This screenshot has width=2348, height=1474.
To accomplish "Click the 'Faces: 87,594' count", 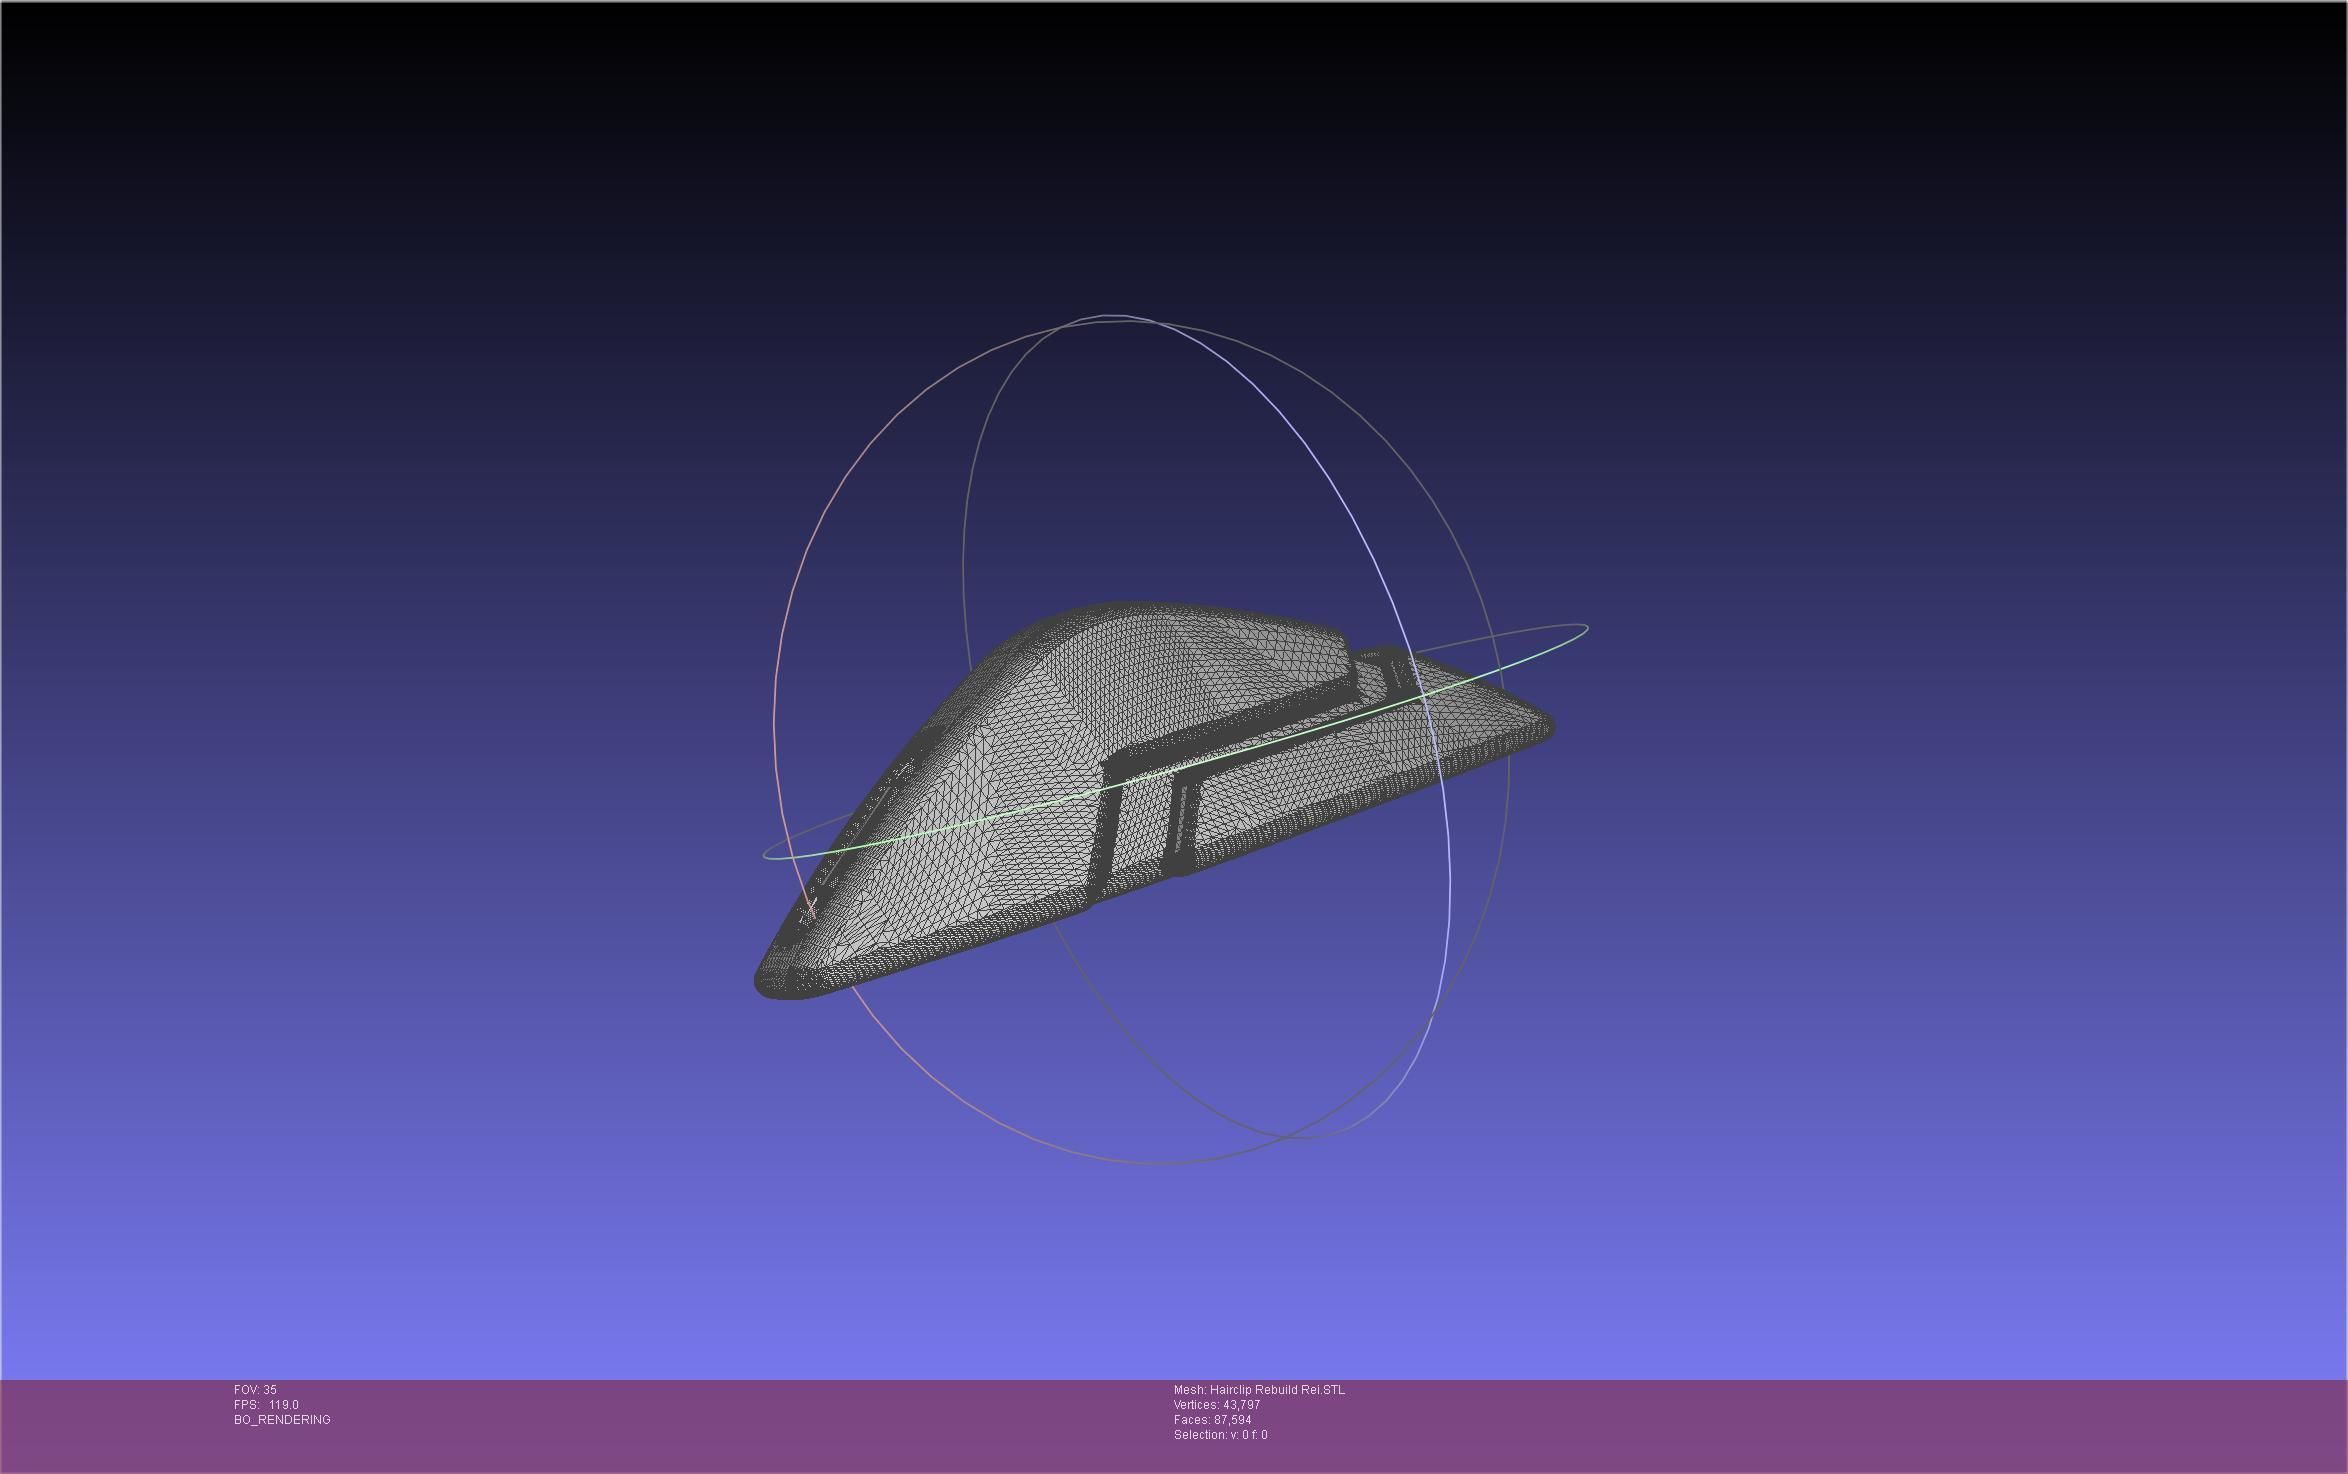I will tap(1212, 1420).
